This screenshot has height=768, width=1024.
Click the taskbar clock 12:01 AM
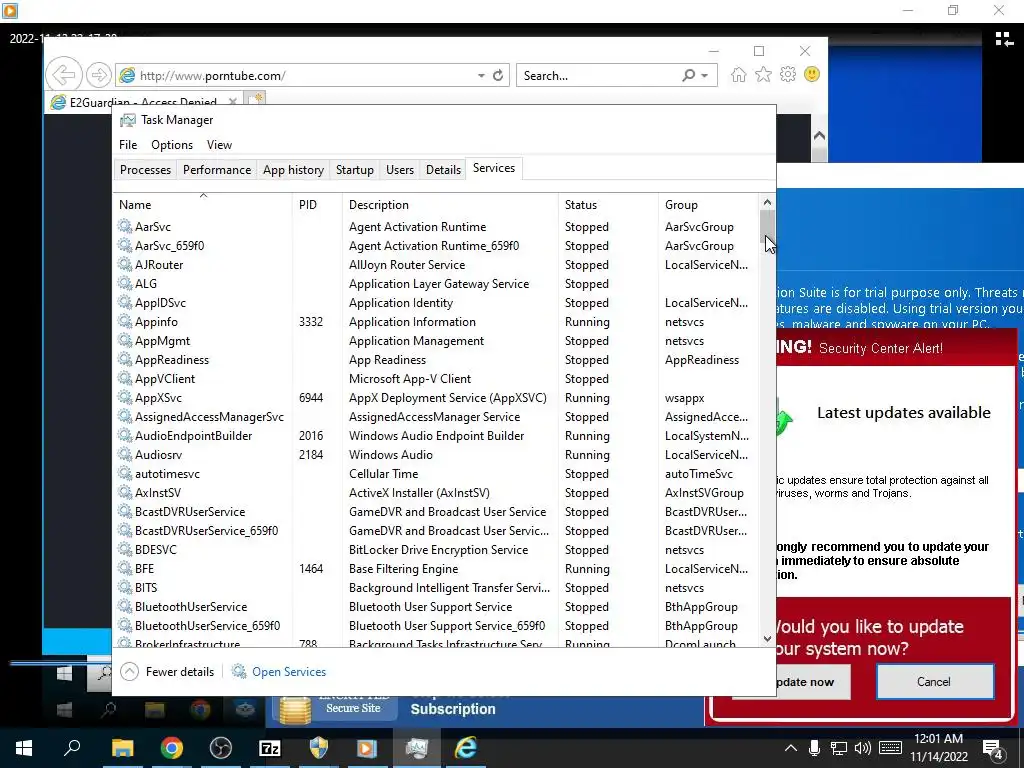tap(938, 739)
